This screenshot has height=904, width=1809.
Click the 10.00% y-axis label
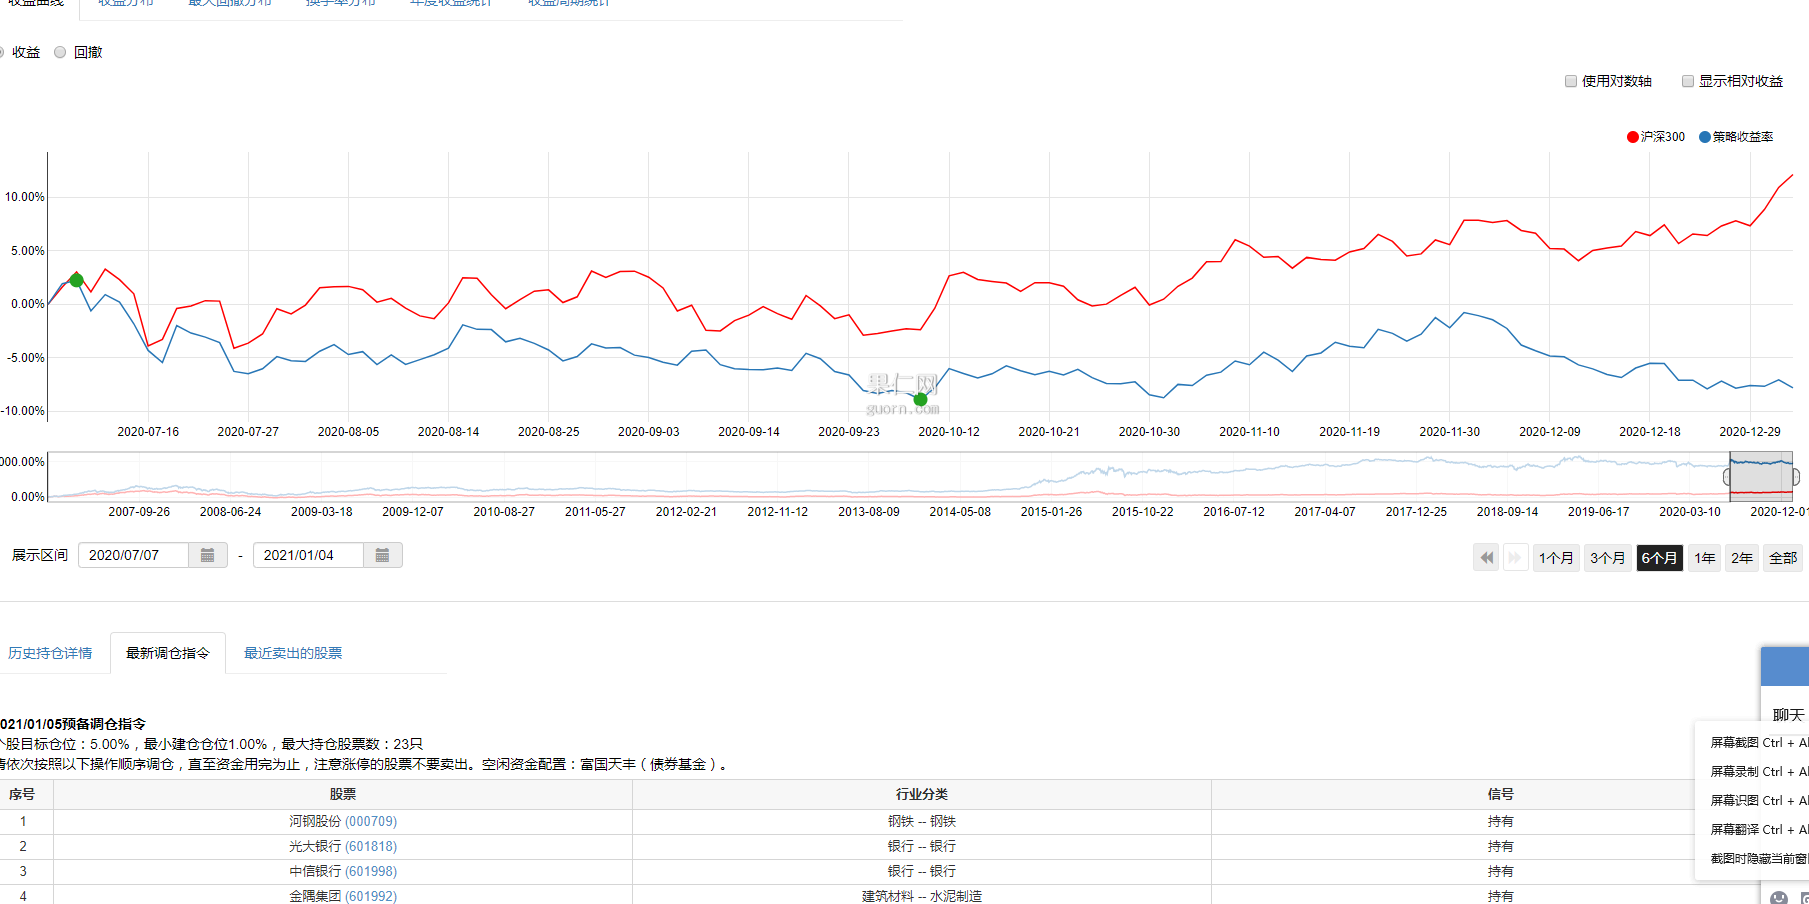pos(24,197)
